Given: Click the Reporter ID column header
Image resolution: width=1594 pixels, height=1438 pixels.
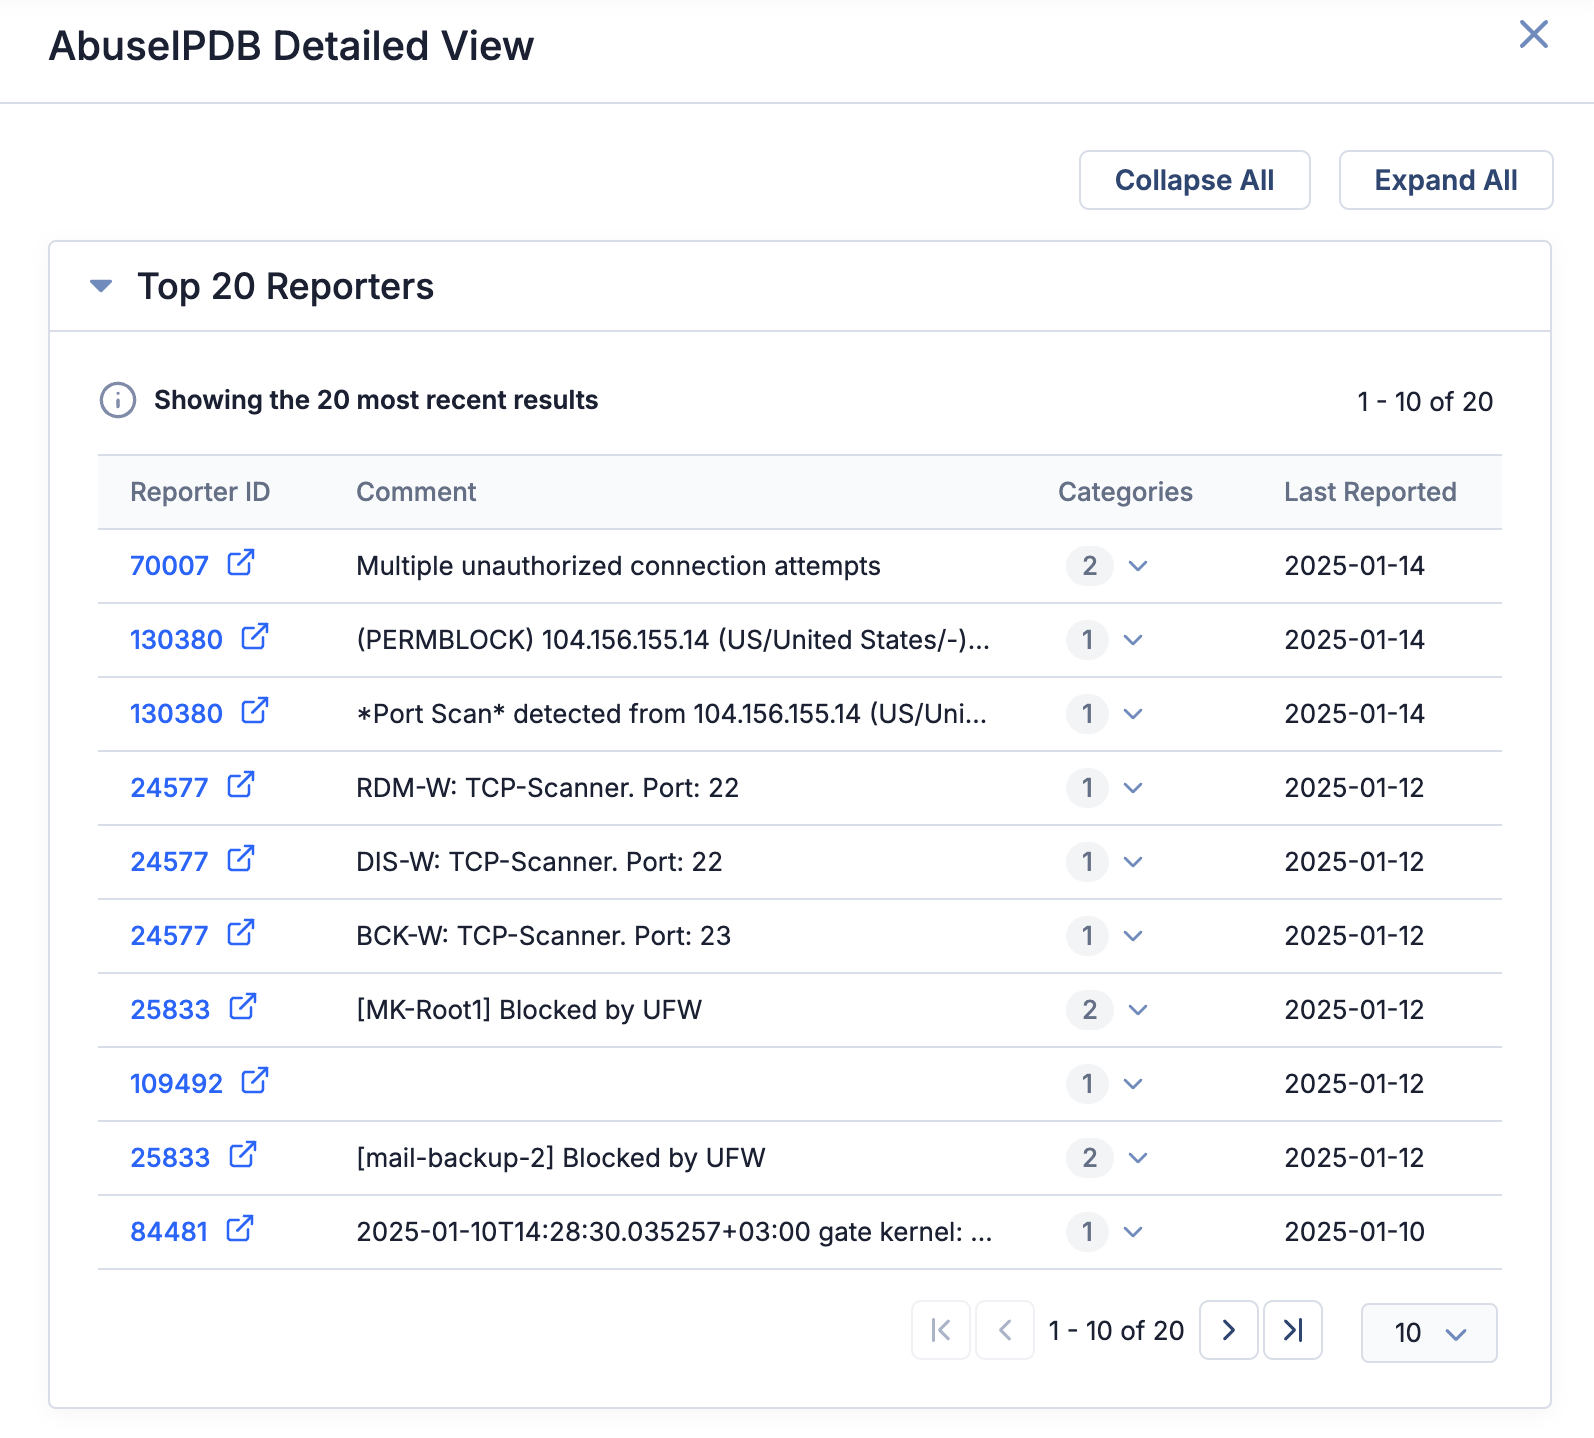Looking at the screenshot, I should tap(200, 492).
